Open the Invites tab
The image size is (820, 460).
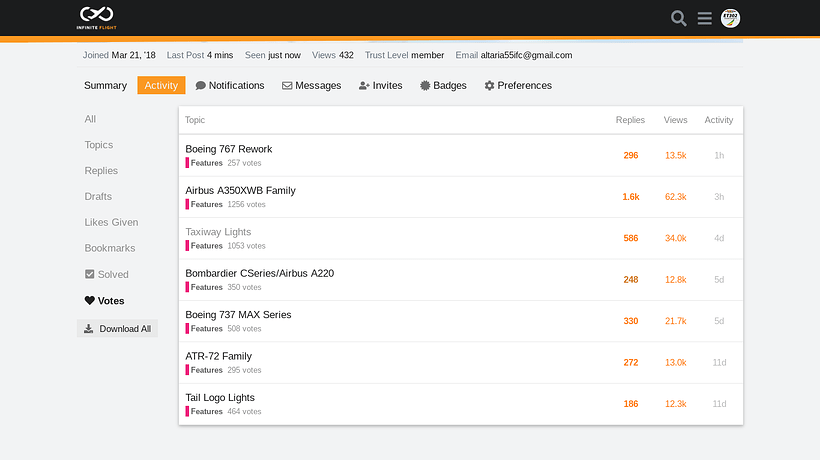click(x=381, y=85)
